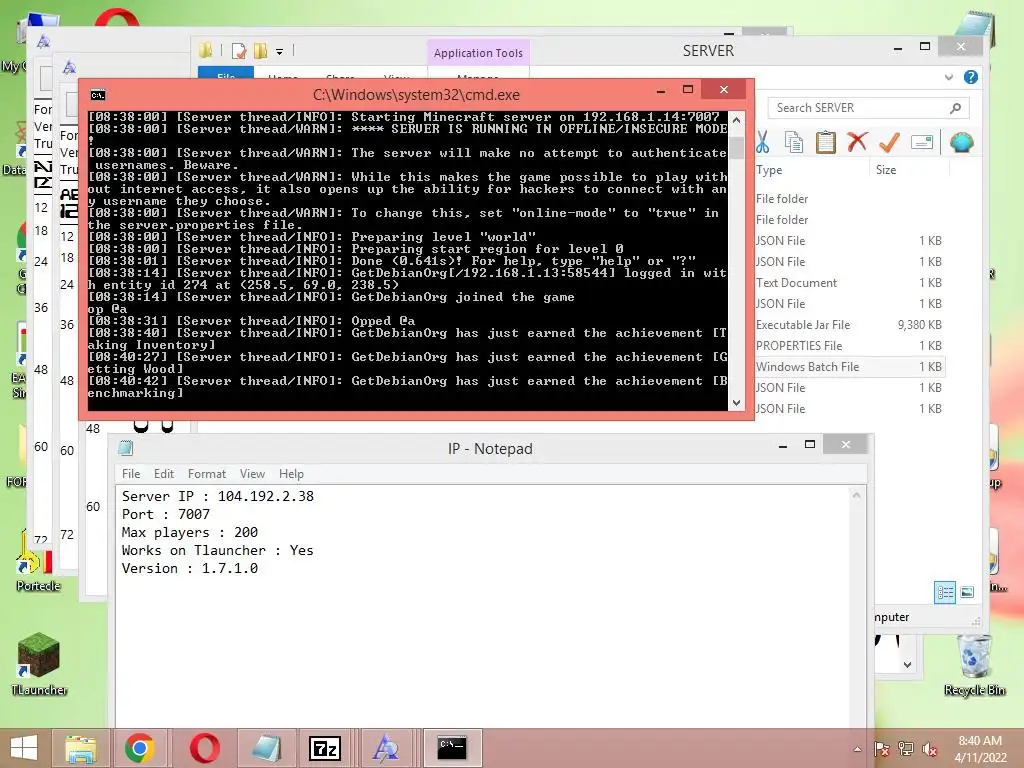Click orange checkmark icon in SERVER toolbar
Screen dimensions: 1024x768
tap(889, 142)
